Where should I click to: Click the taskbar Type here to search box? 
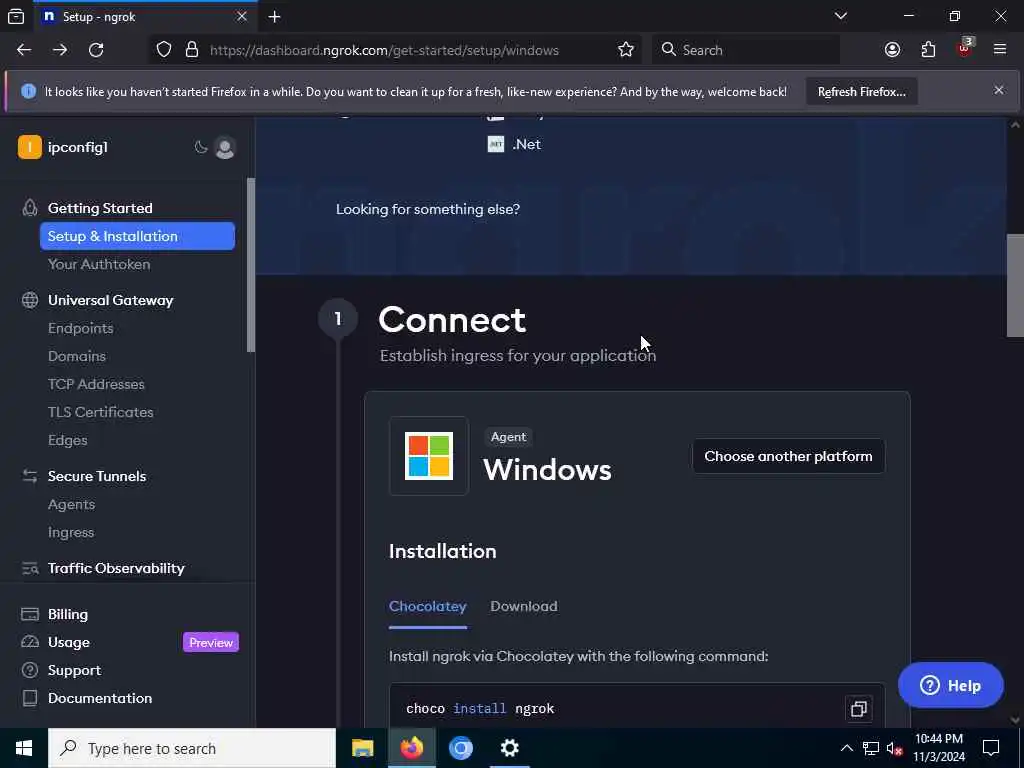point(192,748)
